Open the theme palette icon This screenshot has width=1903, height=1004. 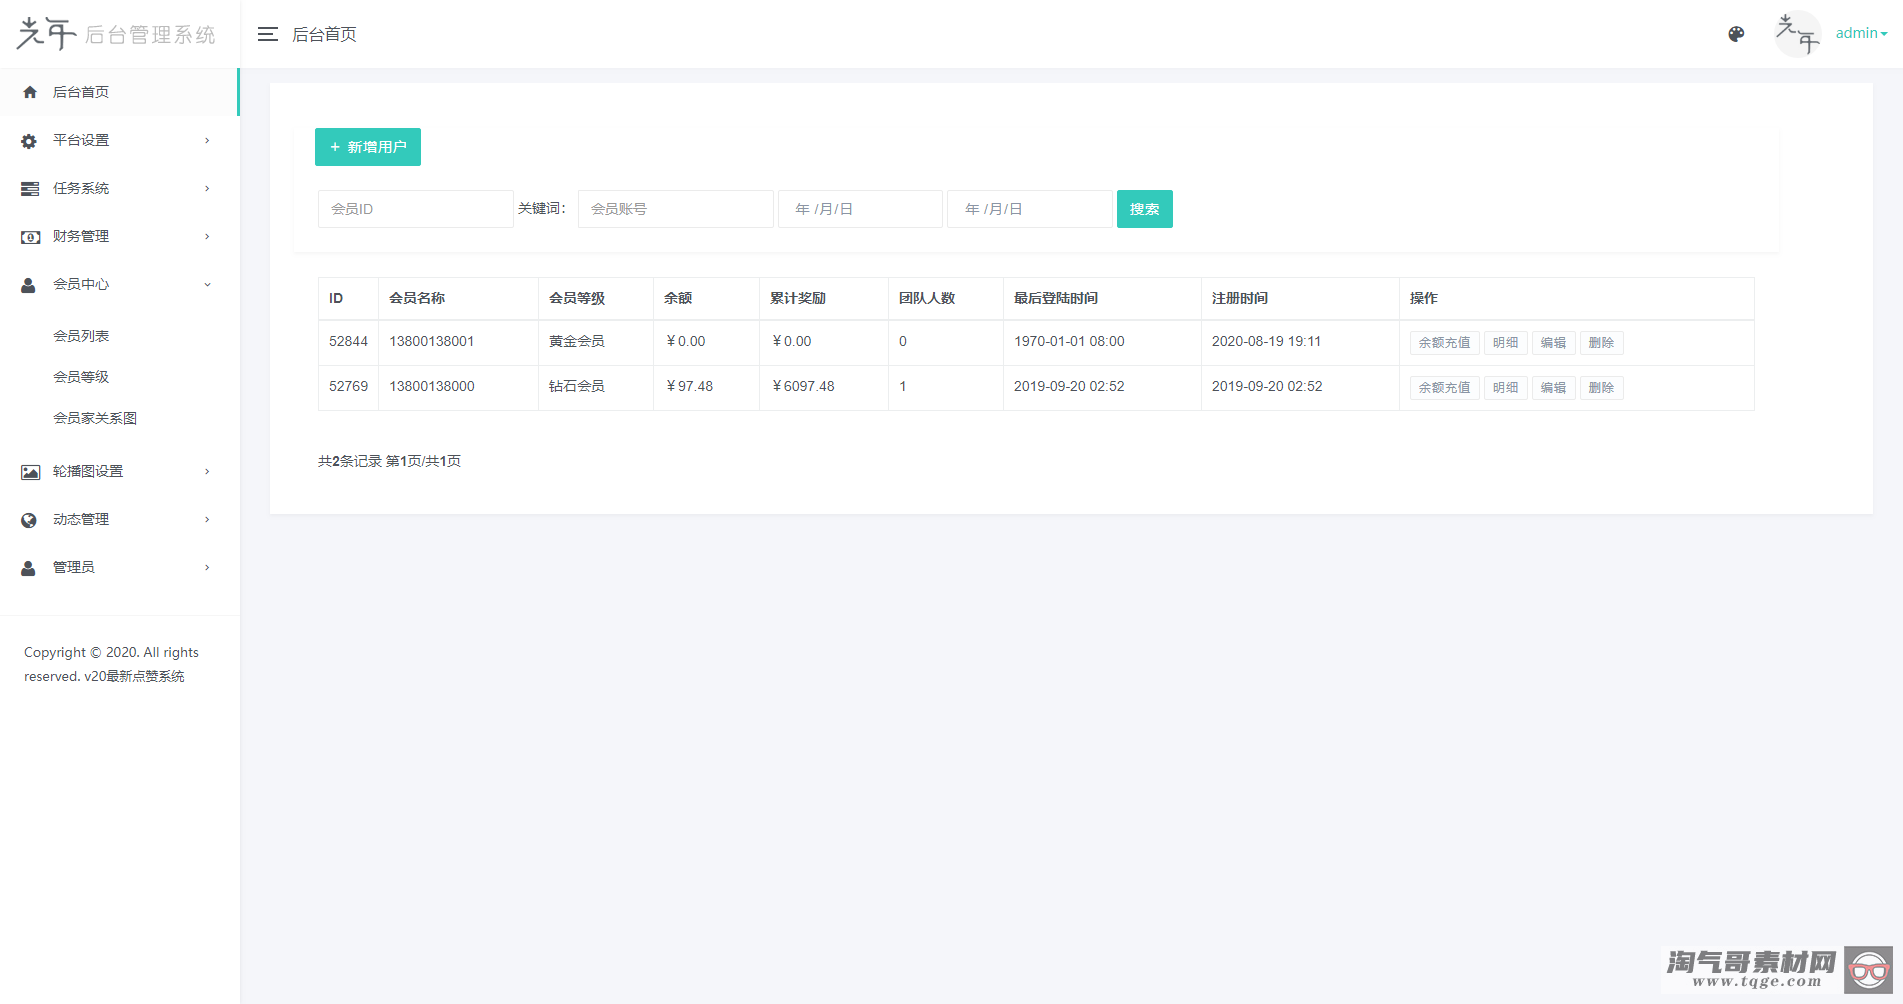[1736, 34]
